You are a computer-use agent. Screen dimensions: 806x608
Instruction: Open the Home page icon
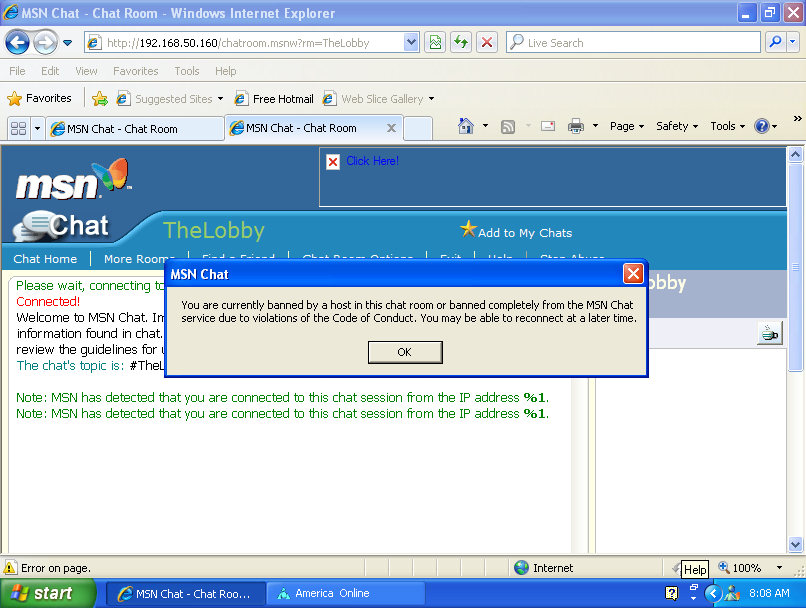coord(466,127)
